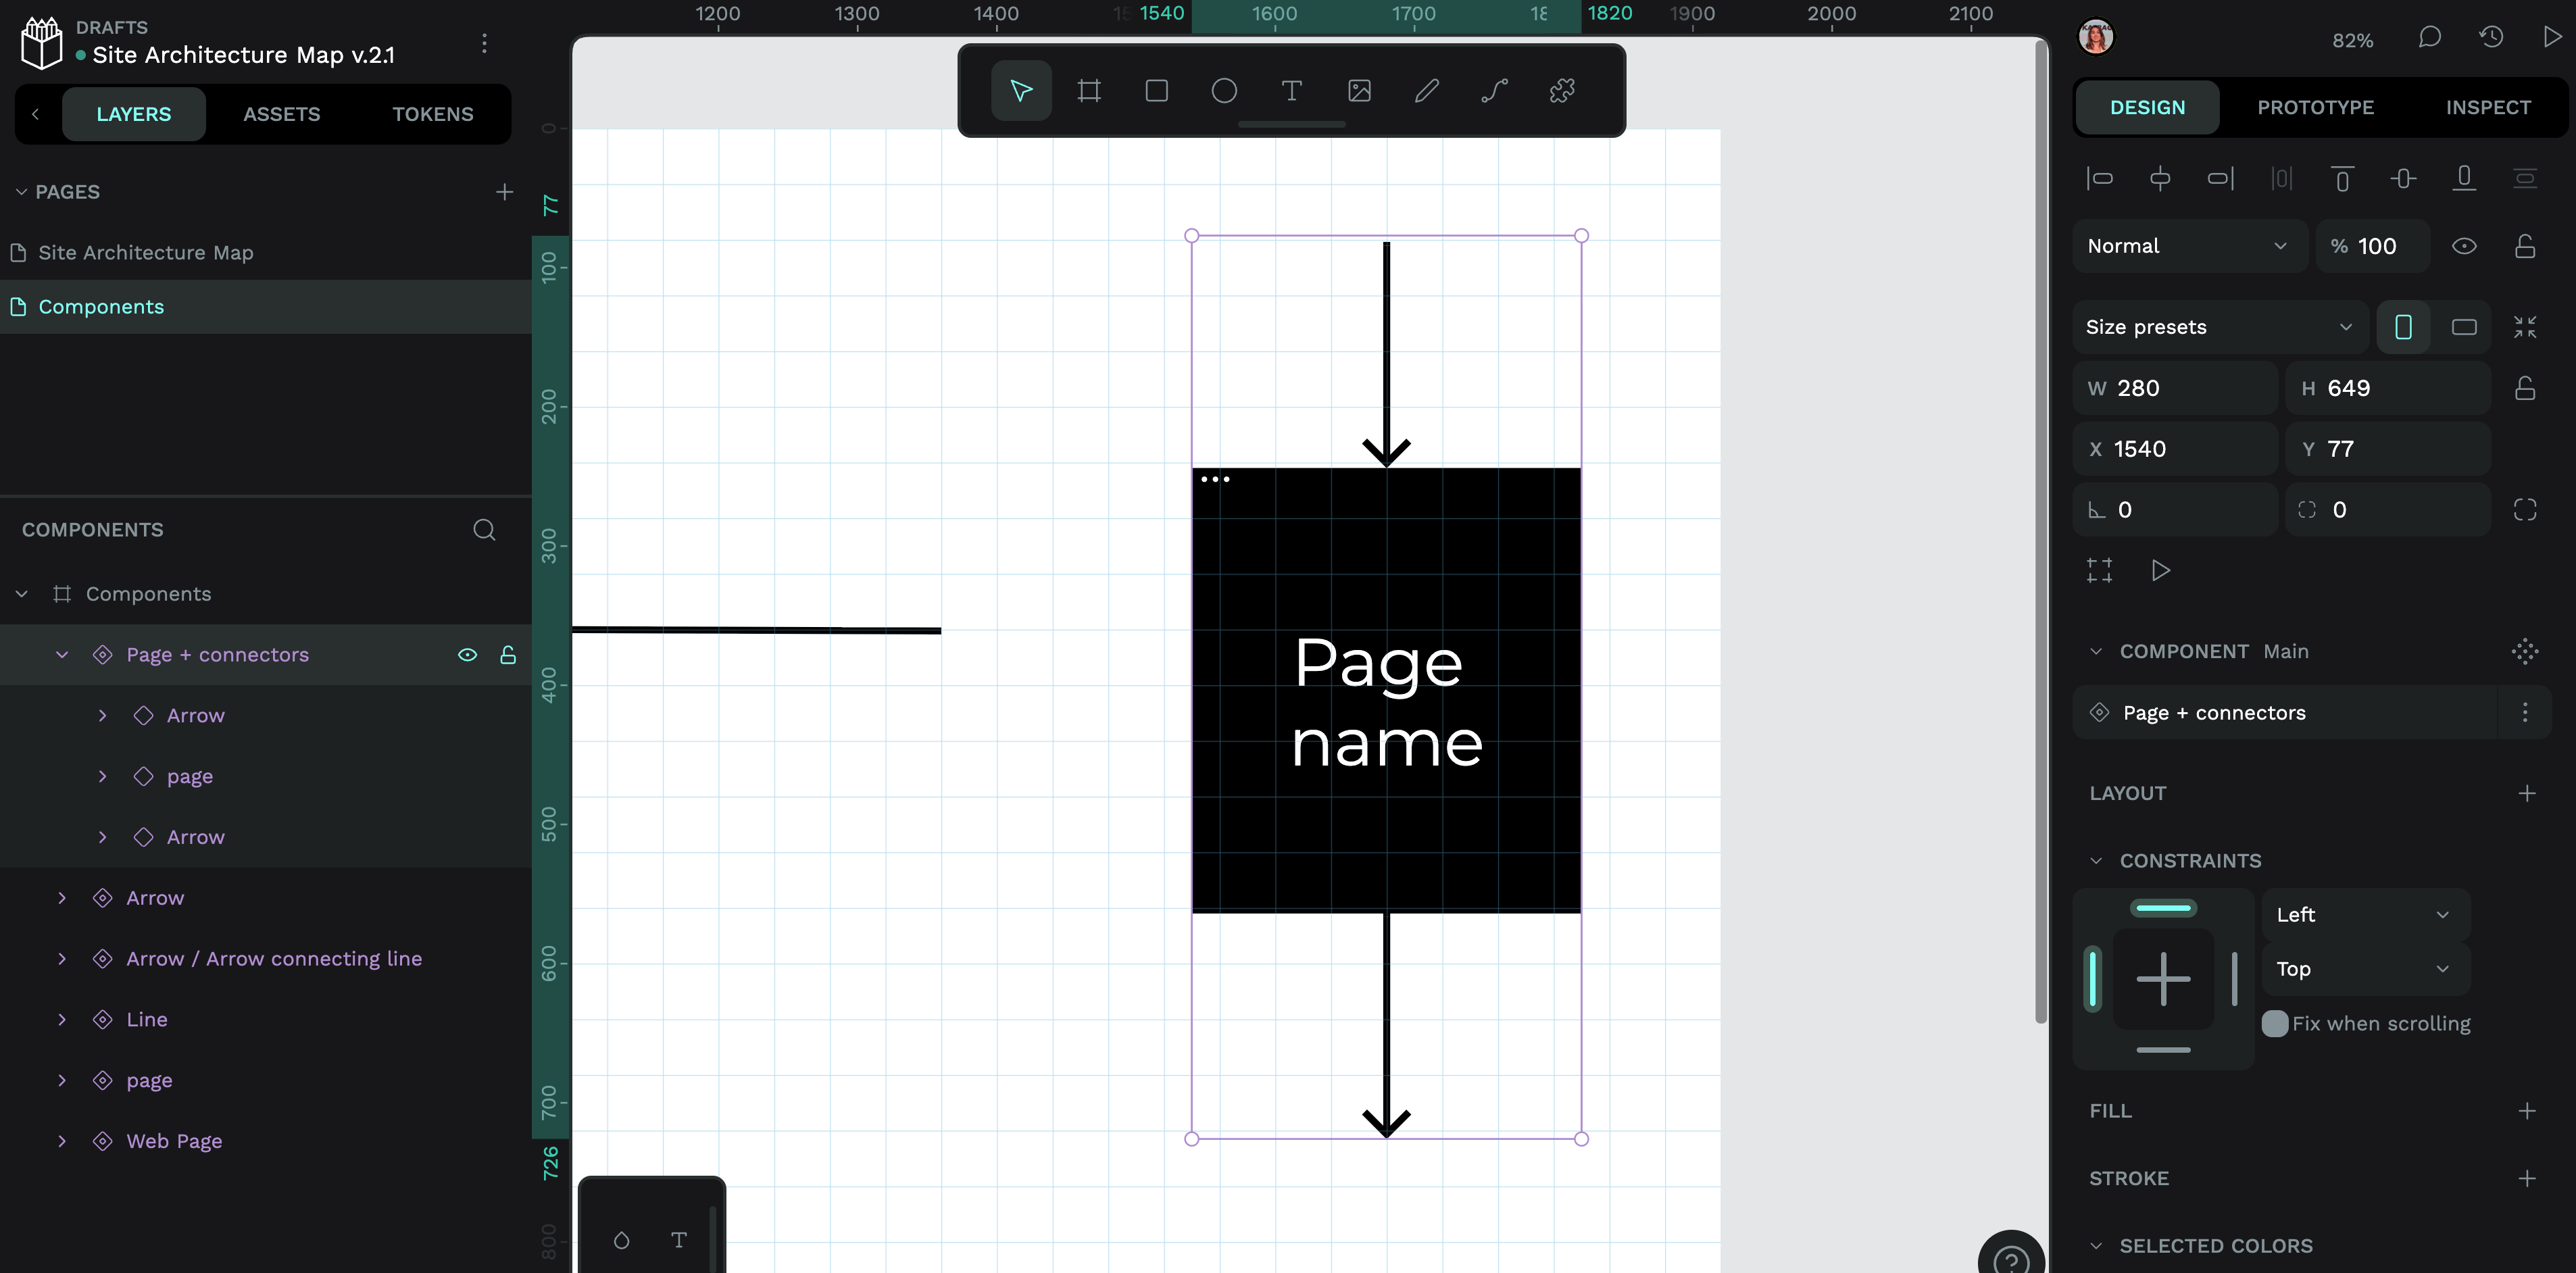Select the Path (curve) tool
Image resolution: width=2576 pixels, height=1273 pixels.
coord(1494,91)
